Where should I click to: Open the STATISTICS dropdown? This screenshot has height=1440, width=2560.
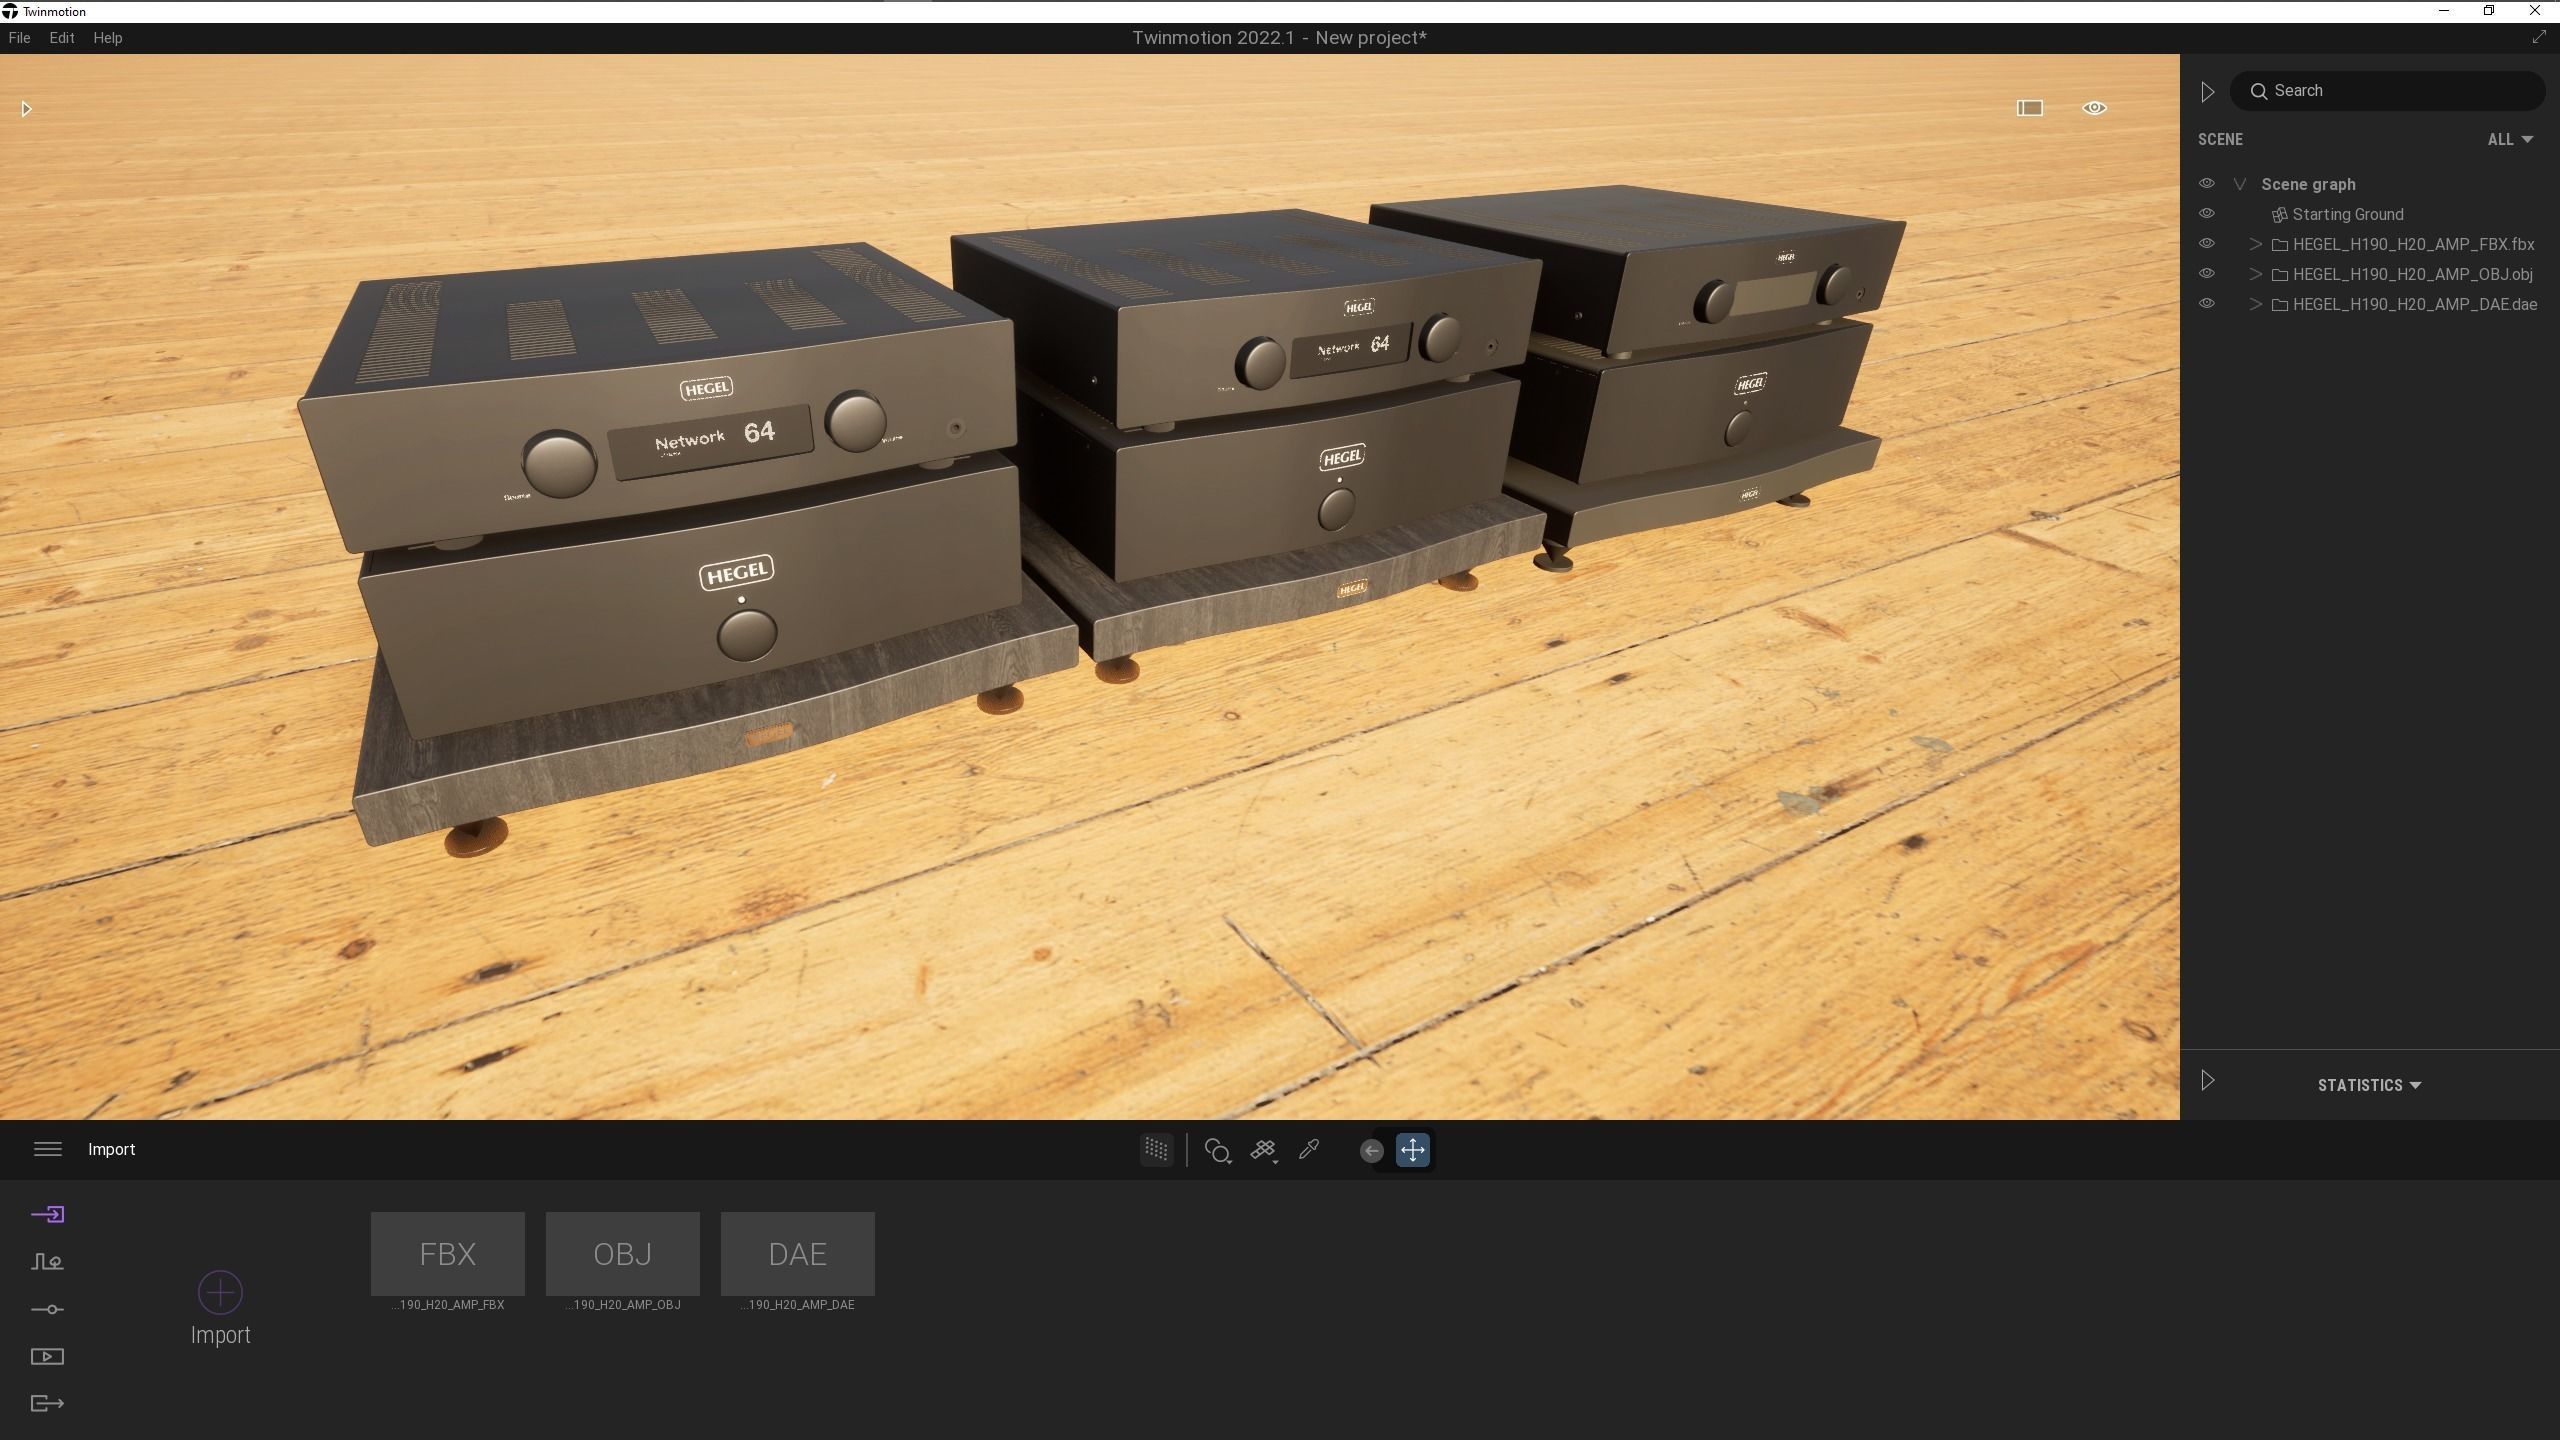tap(2369, 1085)
